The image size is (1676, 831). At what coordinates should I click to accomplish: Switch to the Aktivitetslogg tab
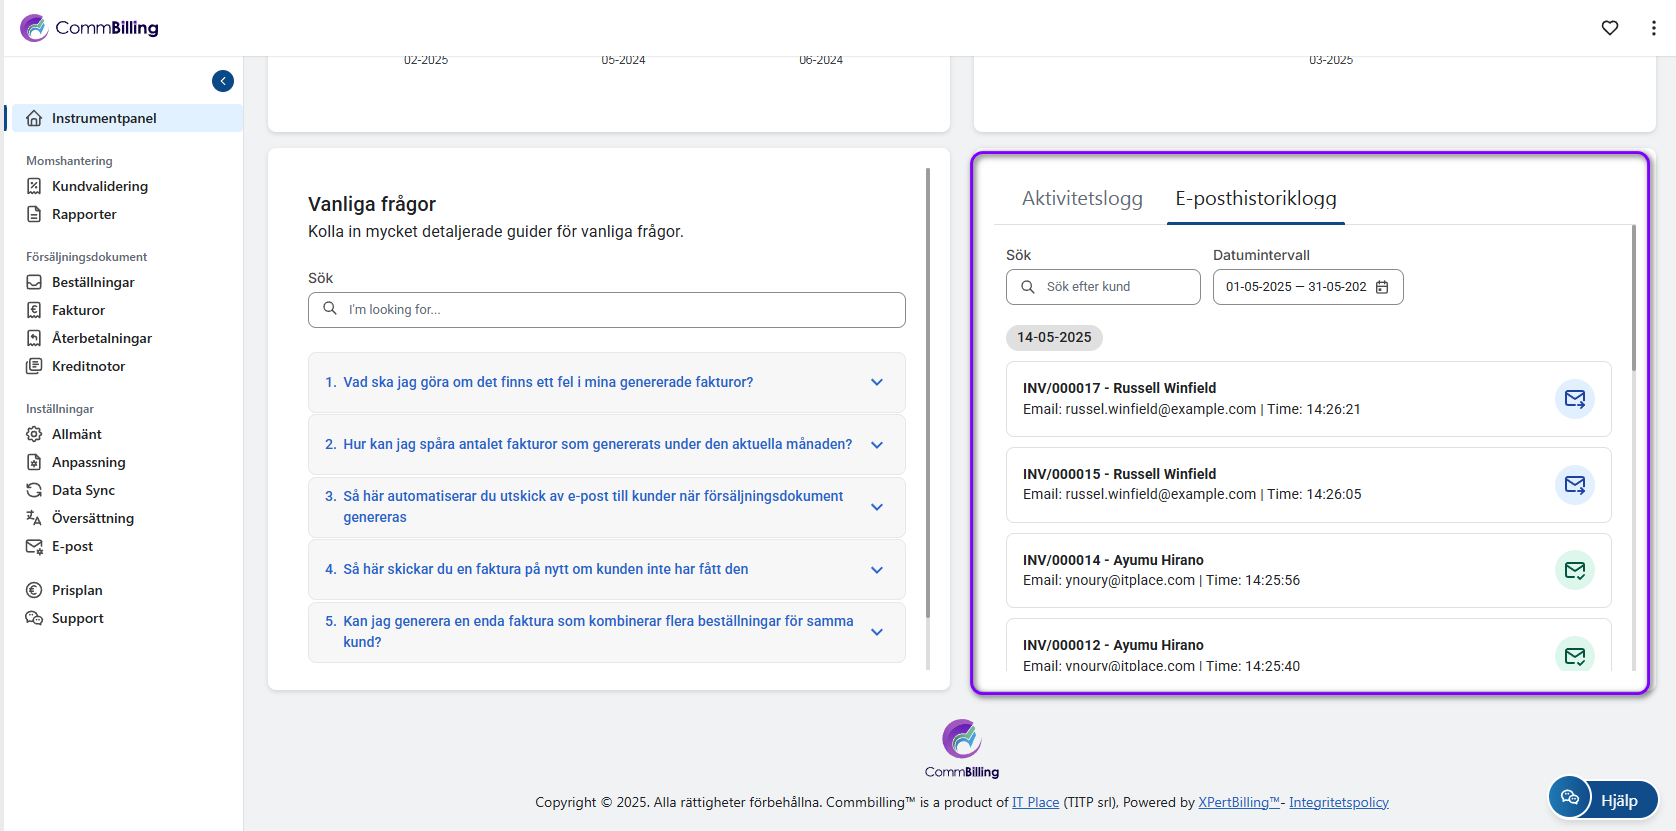(x=1081, y=198)
